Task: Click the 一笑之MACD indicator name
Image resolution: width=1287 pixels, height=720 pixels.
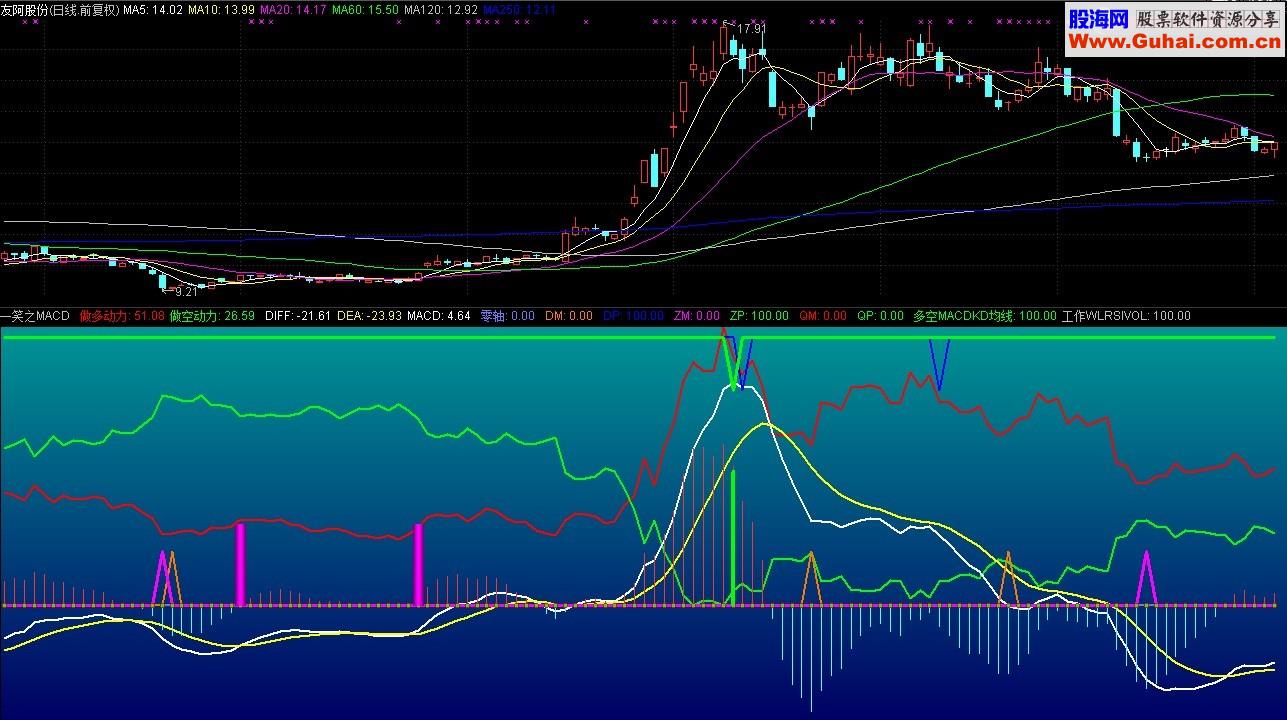Action: pyautogui.click(x=36, y=316)
